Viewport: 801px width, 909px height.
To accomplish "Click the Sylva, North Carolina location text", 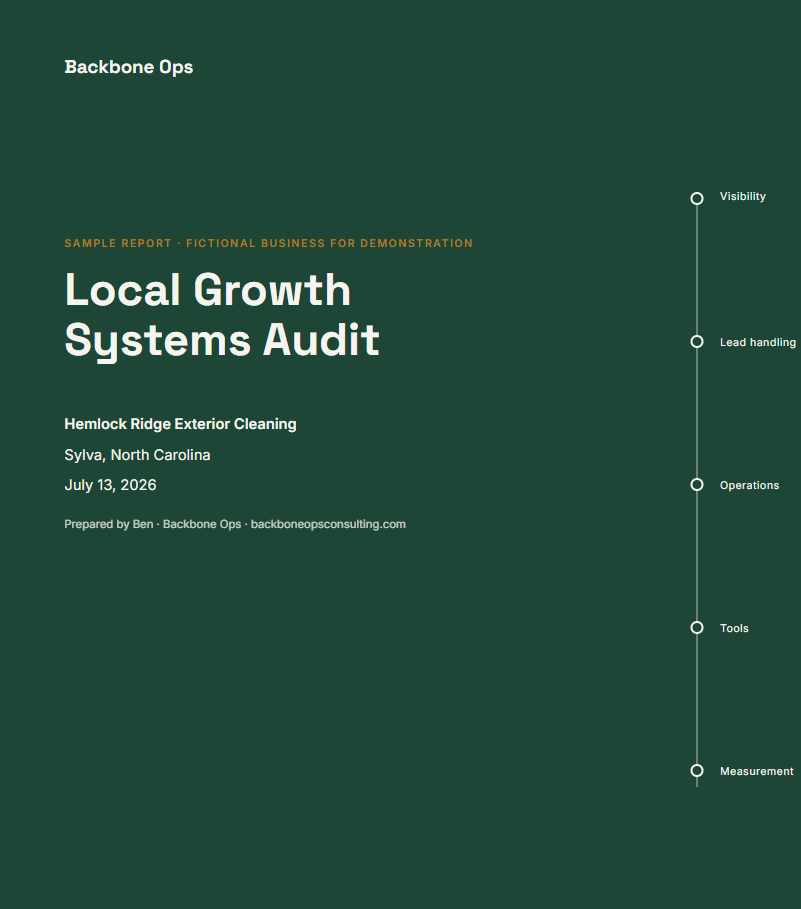I will click(x=137, y=455).
